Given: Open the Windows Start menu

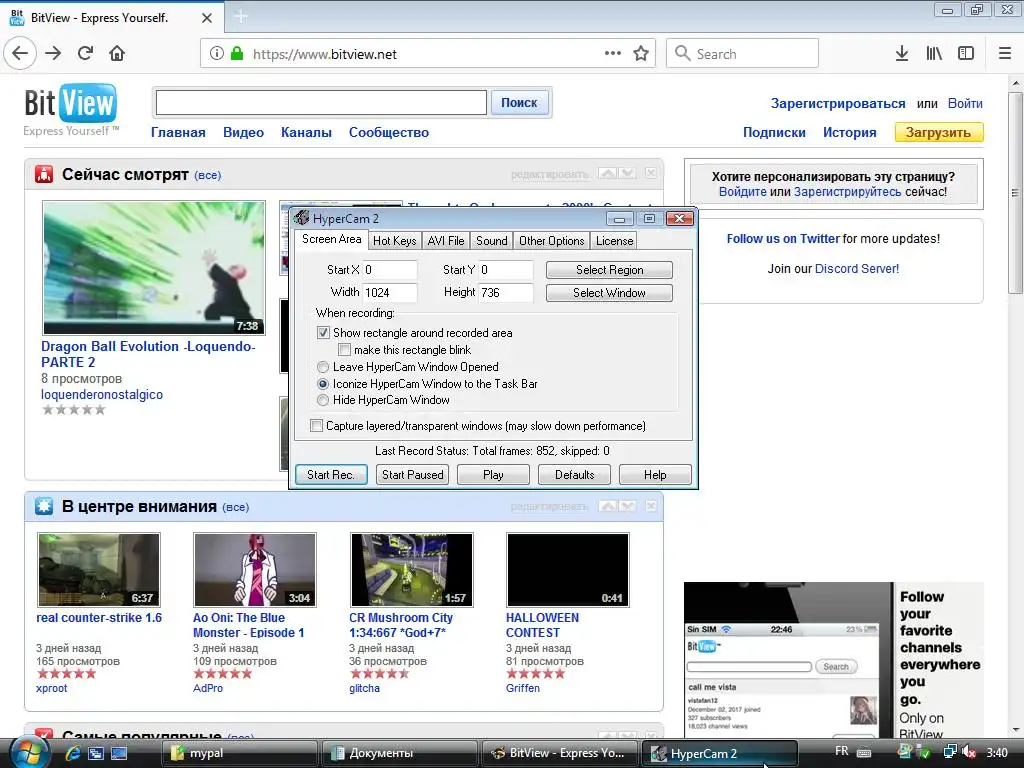Looking at the screenshot, I should pyautogui.click(x=28, y=753).
